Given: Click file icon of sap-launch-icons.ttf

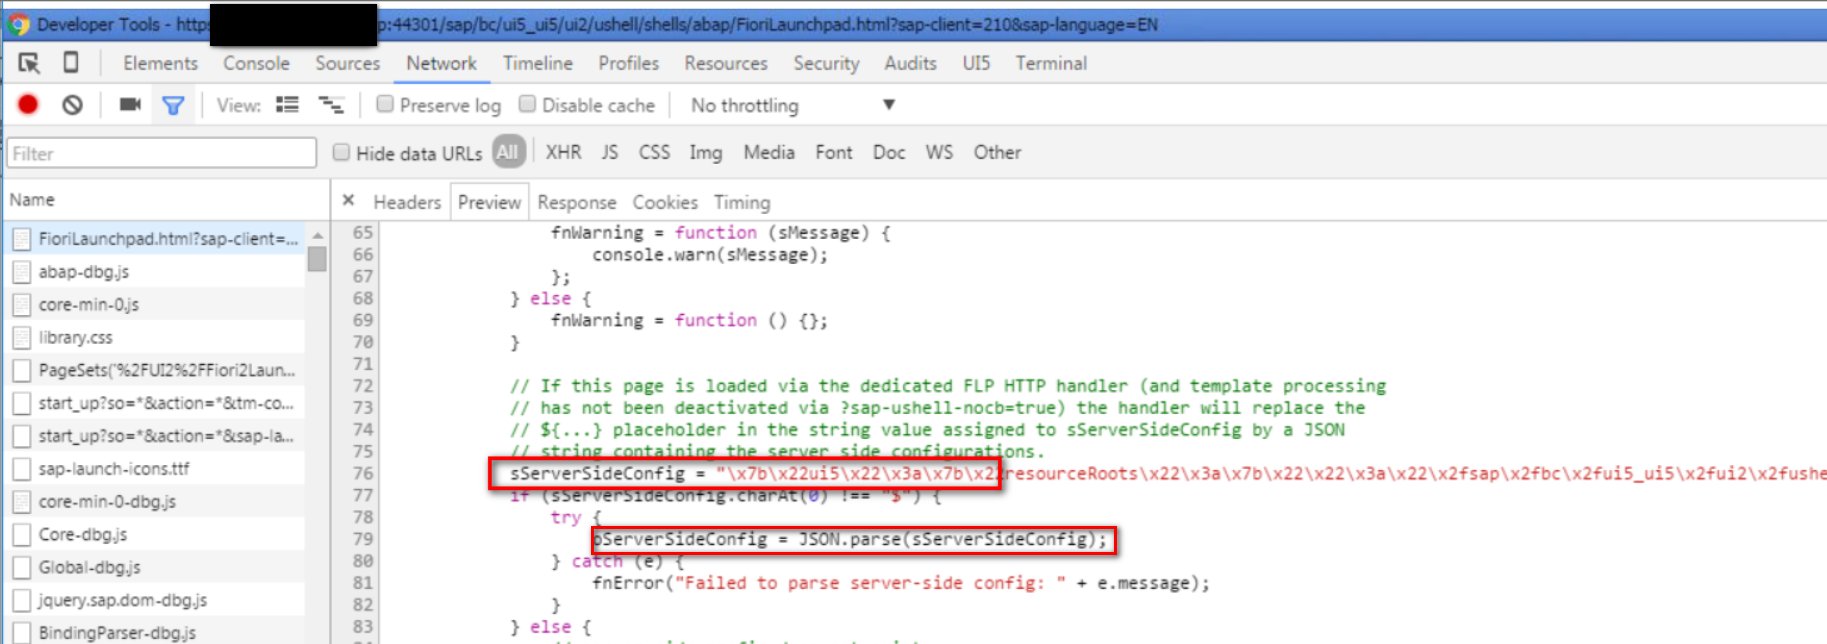Looking at the screenshot, I should [22, 469].
